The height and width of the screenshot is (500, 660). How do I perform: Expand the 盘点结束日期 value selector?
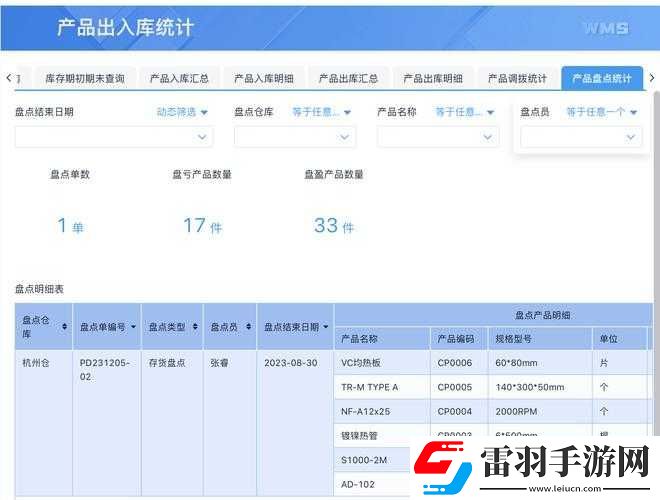click(114, 137)
